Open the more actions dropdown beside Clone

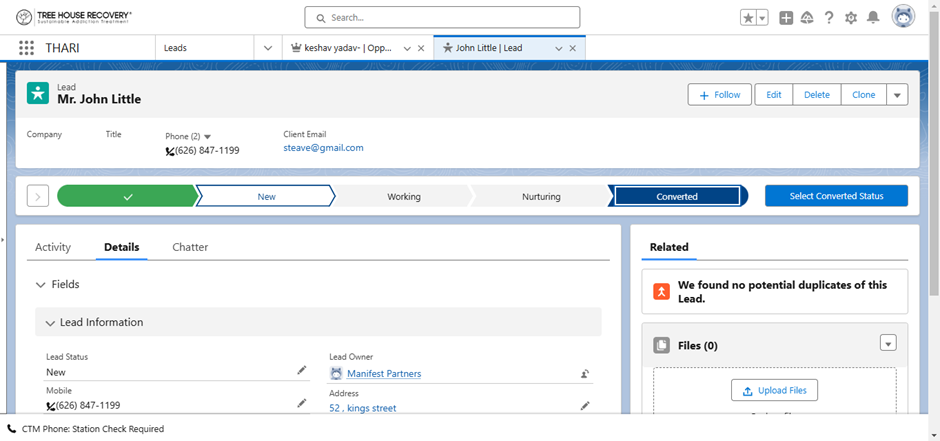(897, 95)
